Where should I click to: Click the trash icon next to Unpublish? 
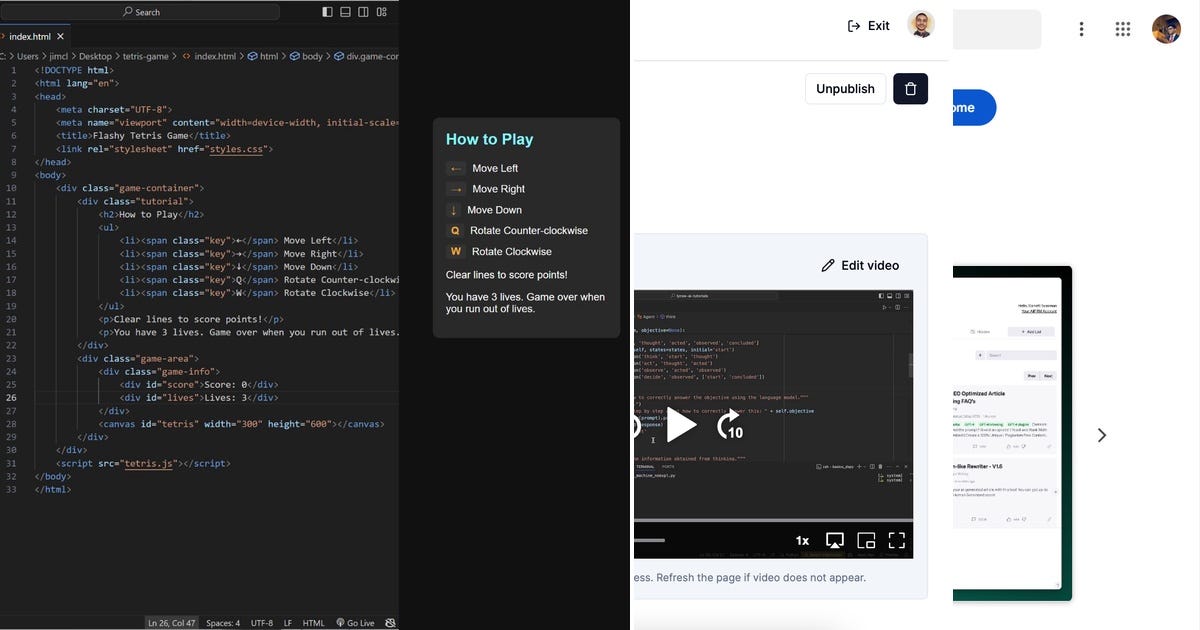(x=909, y=88)
